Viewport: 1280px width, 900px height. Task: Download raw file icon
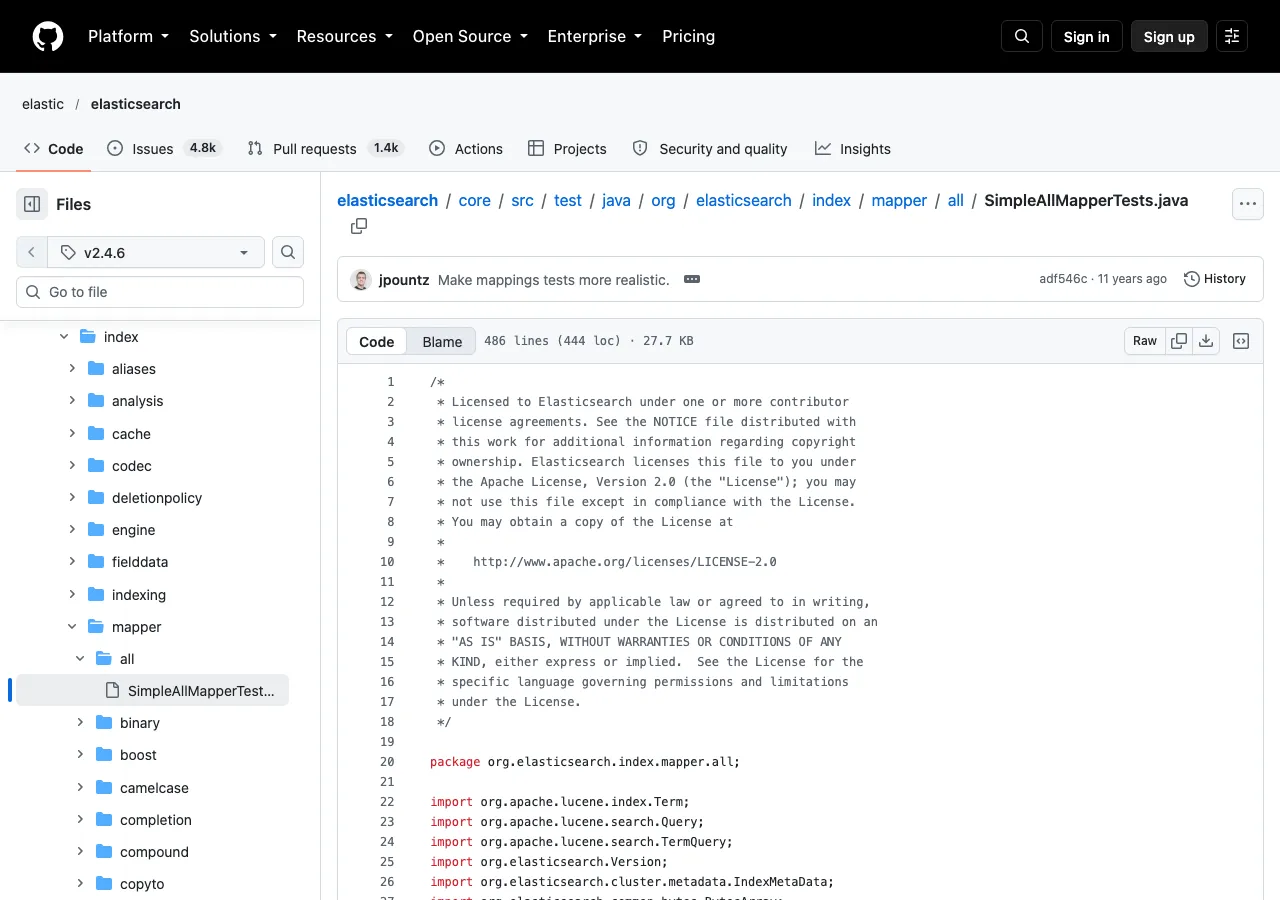[x=1206, y=341]
